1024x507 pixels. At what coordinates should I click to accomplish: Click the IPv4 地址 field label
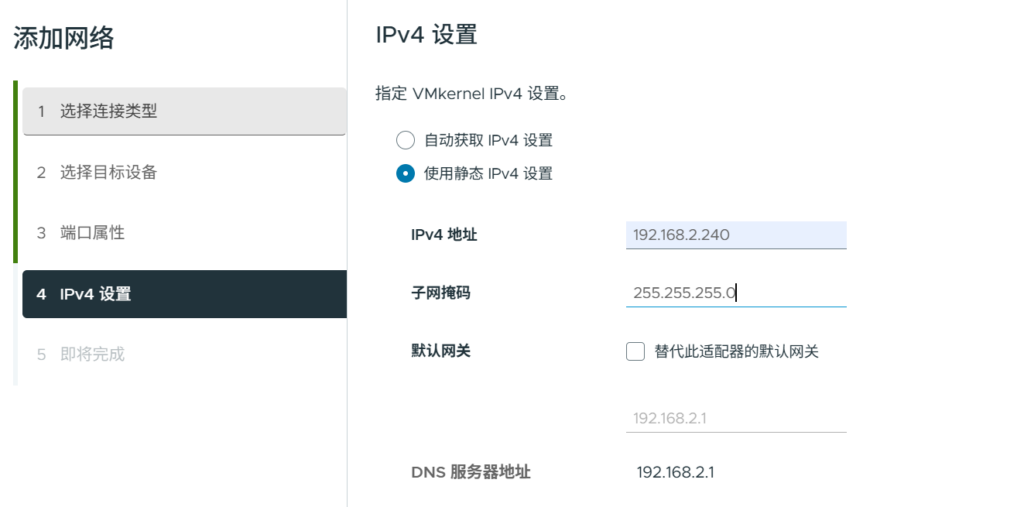[x=444, y=235]
